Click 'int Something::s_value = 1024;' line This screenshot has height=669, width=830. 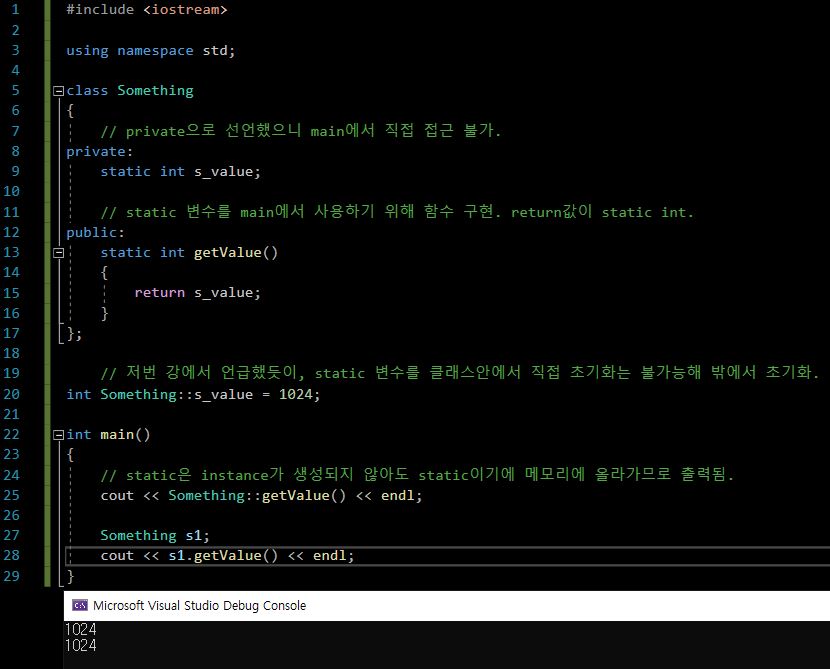click(193, 394)
